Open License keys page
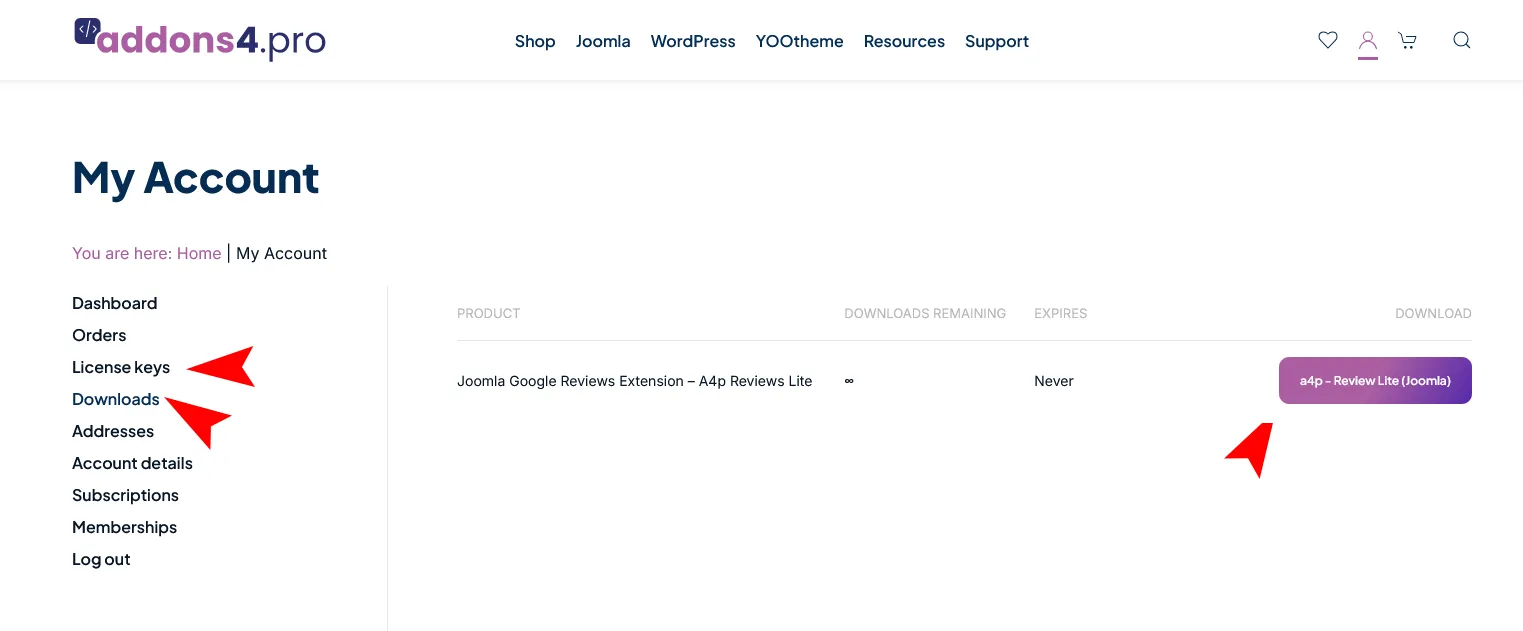 tap(121, 367)
